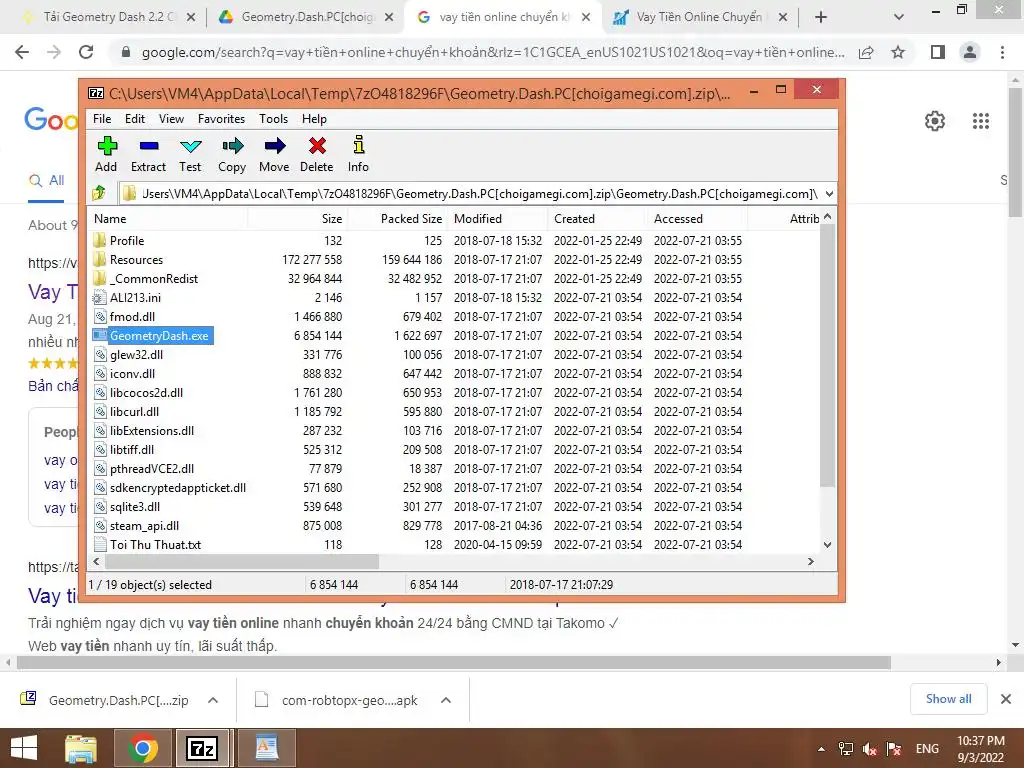Open Chrome three-dot menu

(1002, 52)
